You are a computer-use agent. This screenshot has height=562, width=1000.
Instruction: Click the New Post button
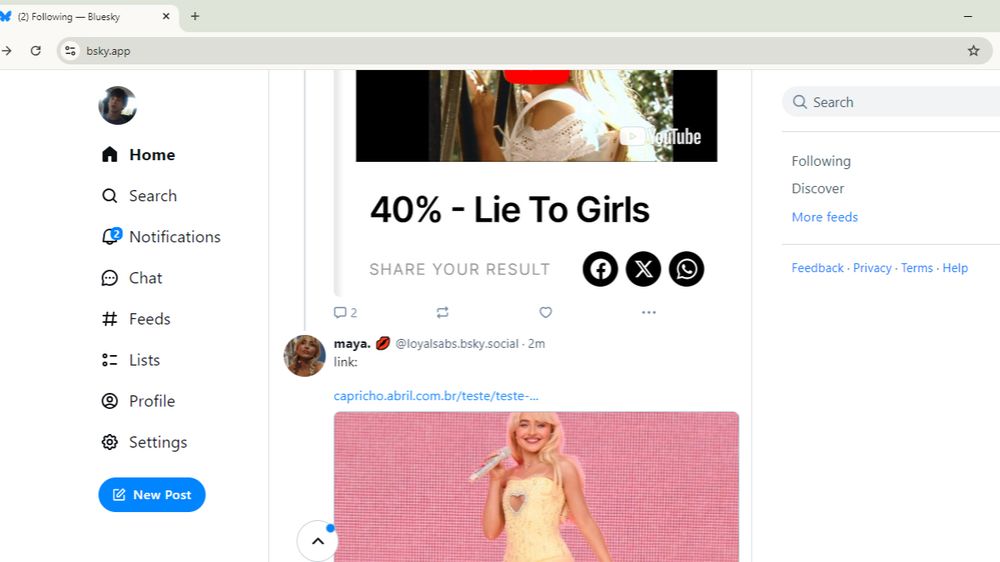click(x=152, y=495)
